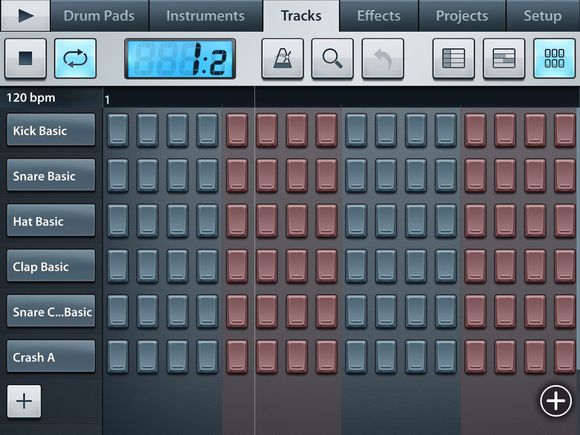
Task: Click the magnifying glass zoom icon
Action: pos(332,58)
